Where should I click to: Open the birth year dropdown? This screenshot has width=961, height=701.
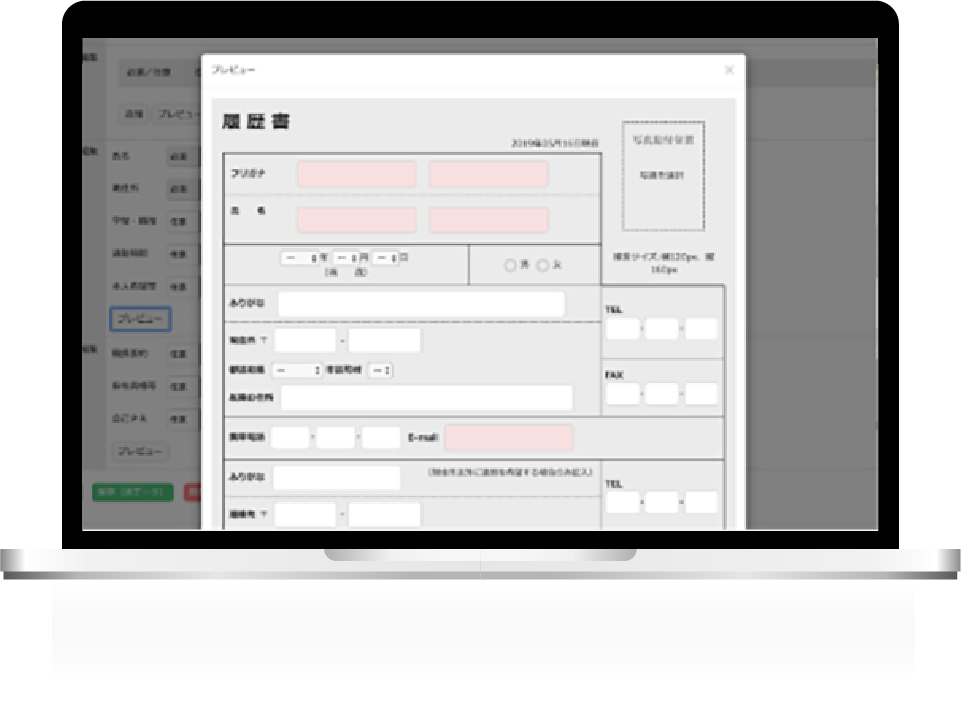tap(300, 258)
